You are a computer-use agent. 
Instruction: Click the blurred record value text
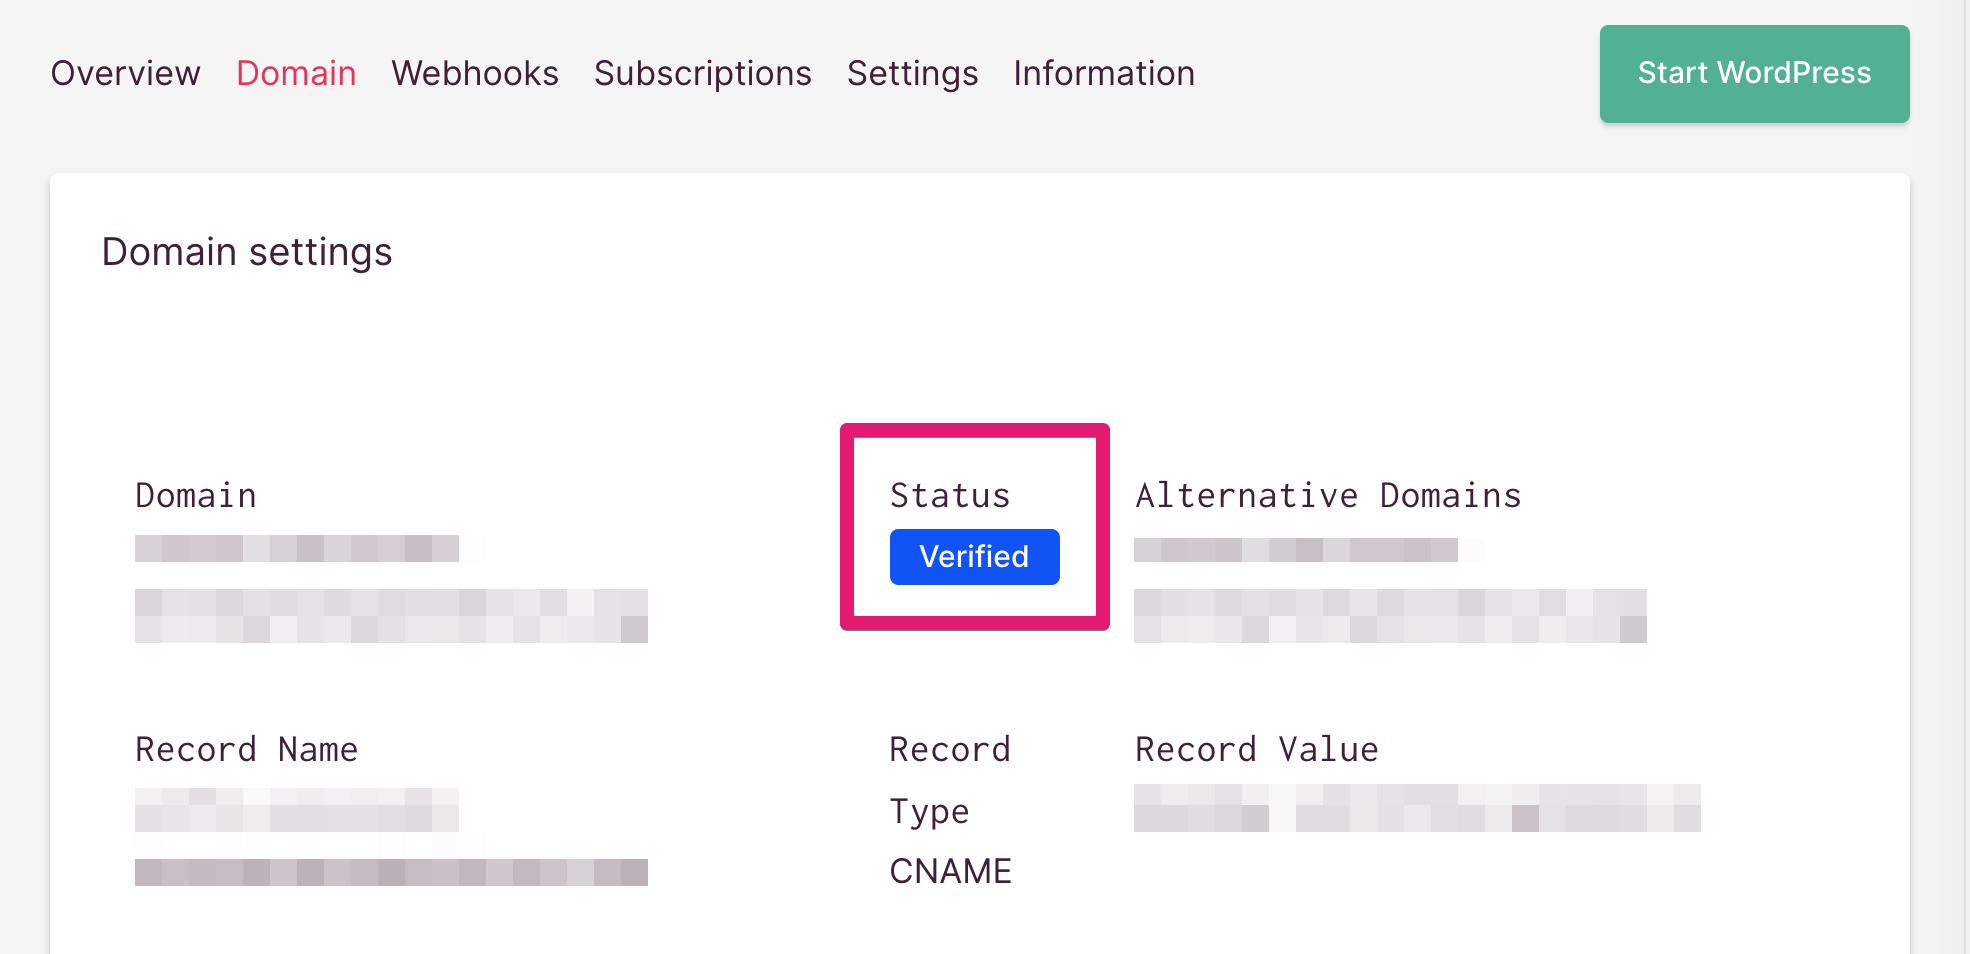tap(1417, 808)
